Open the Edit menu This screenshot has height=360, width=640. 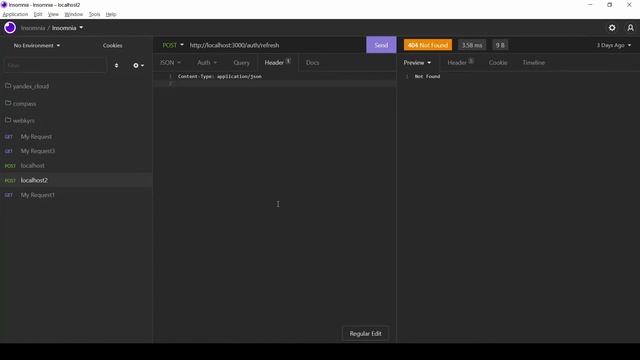(x=38, y=14)
